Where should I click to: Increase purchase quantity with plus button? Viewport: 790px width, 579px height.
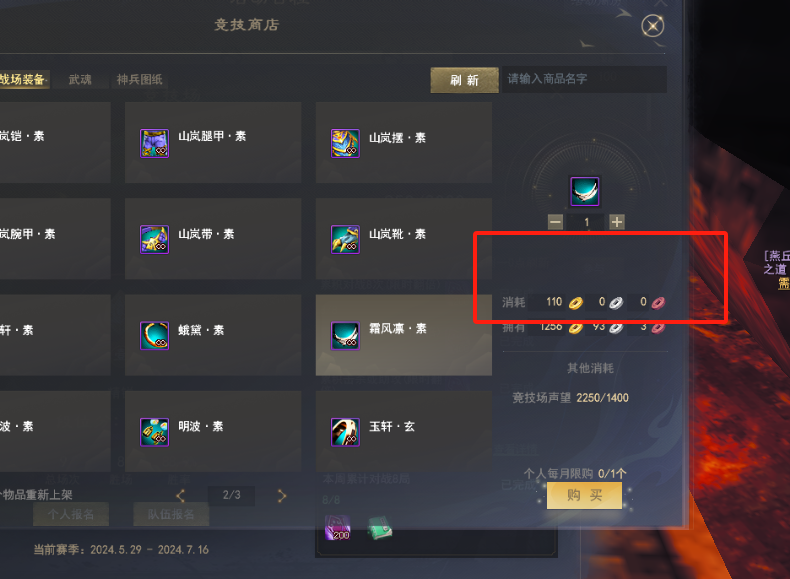point(617,222)
